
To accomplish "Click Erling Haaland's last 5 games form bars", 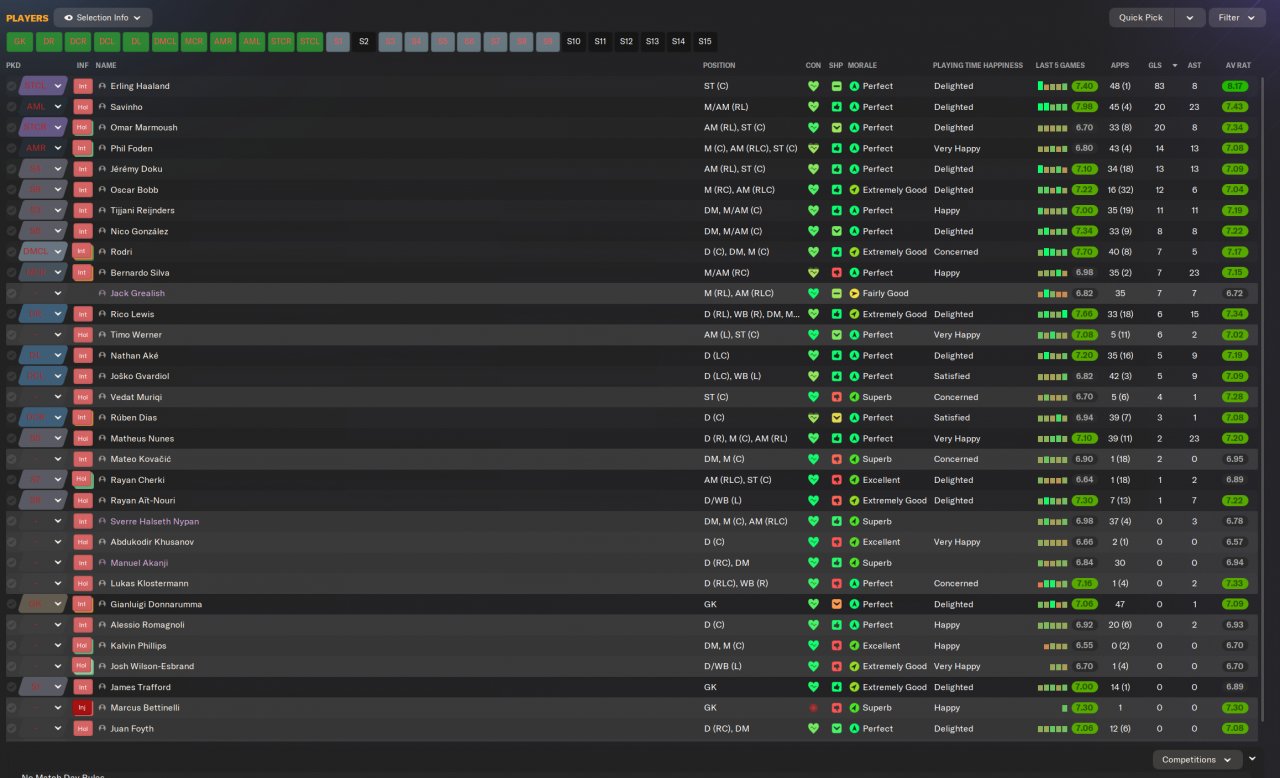I will pos(1053,86).
